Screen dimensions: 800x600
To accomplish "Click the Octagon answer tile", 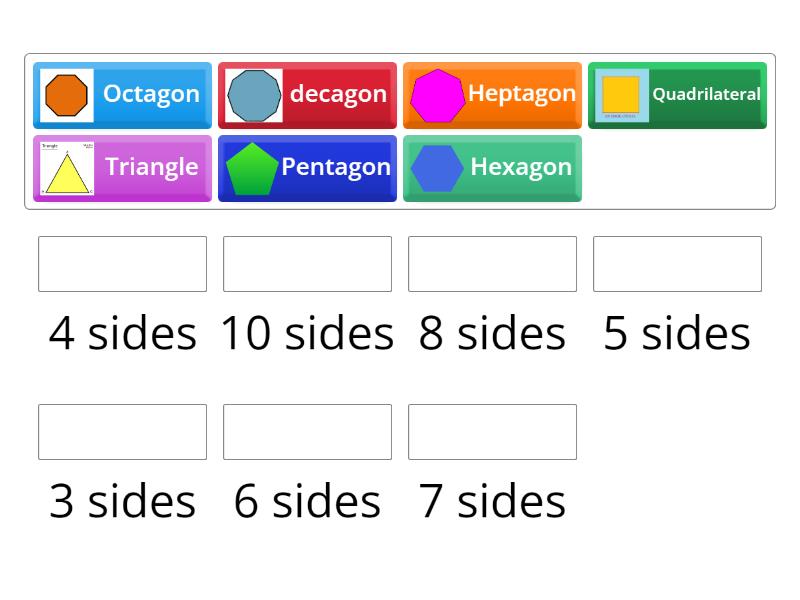I will tap(122, 95).
